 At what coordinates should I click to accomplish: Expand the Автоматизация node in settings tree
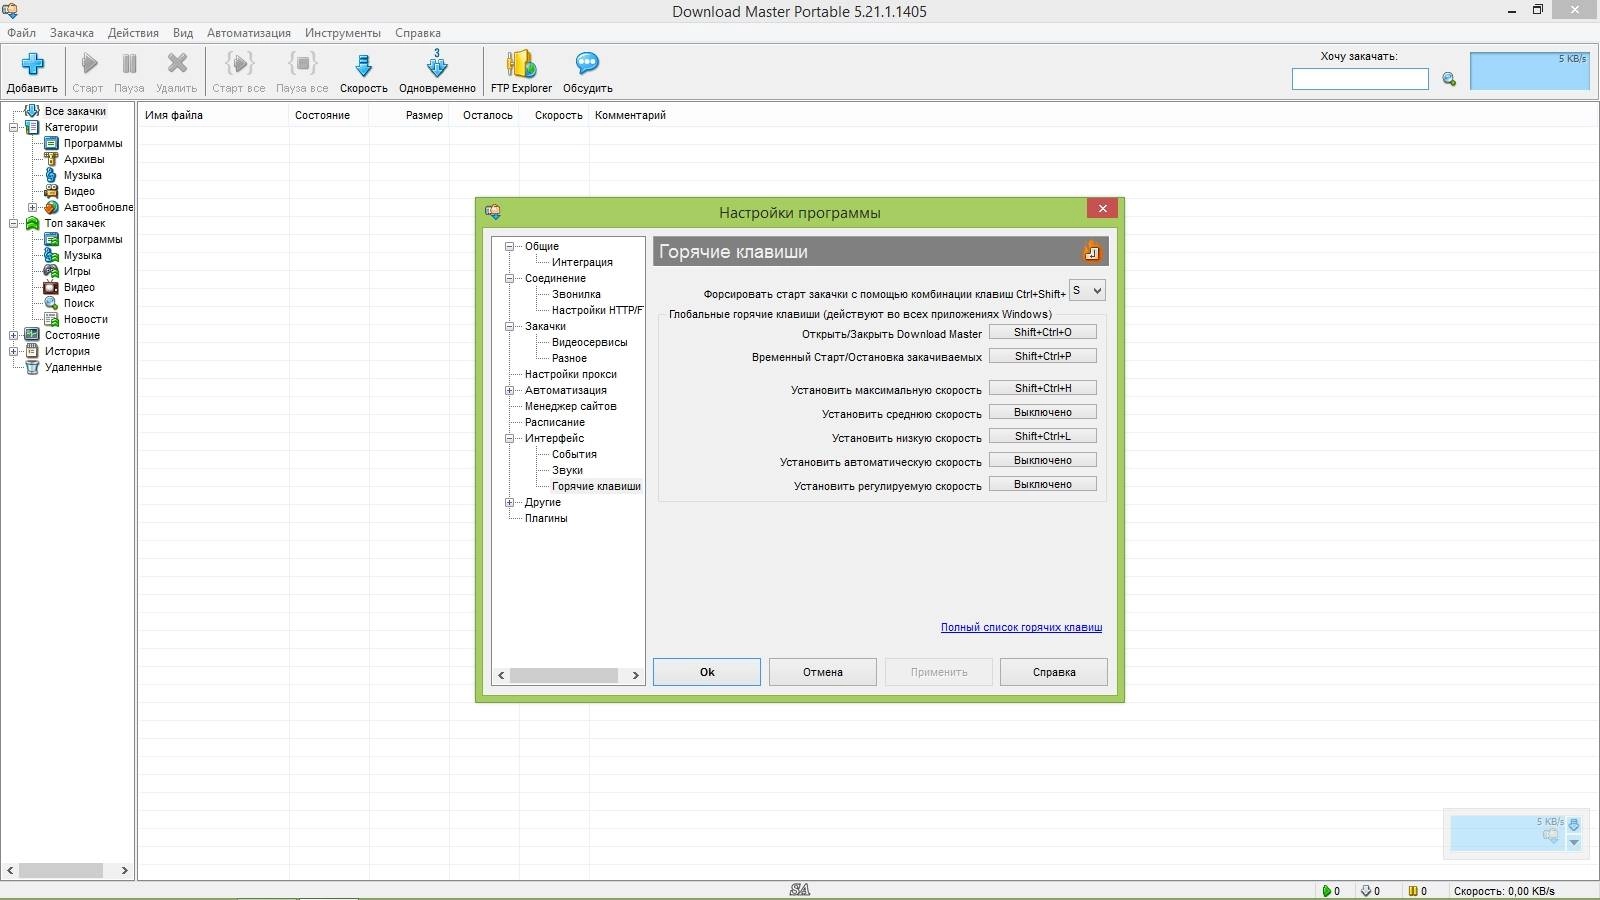click(x=509, y=390)
